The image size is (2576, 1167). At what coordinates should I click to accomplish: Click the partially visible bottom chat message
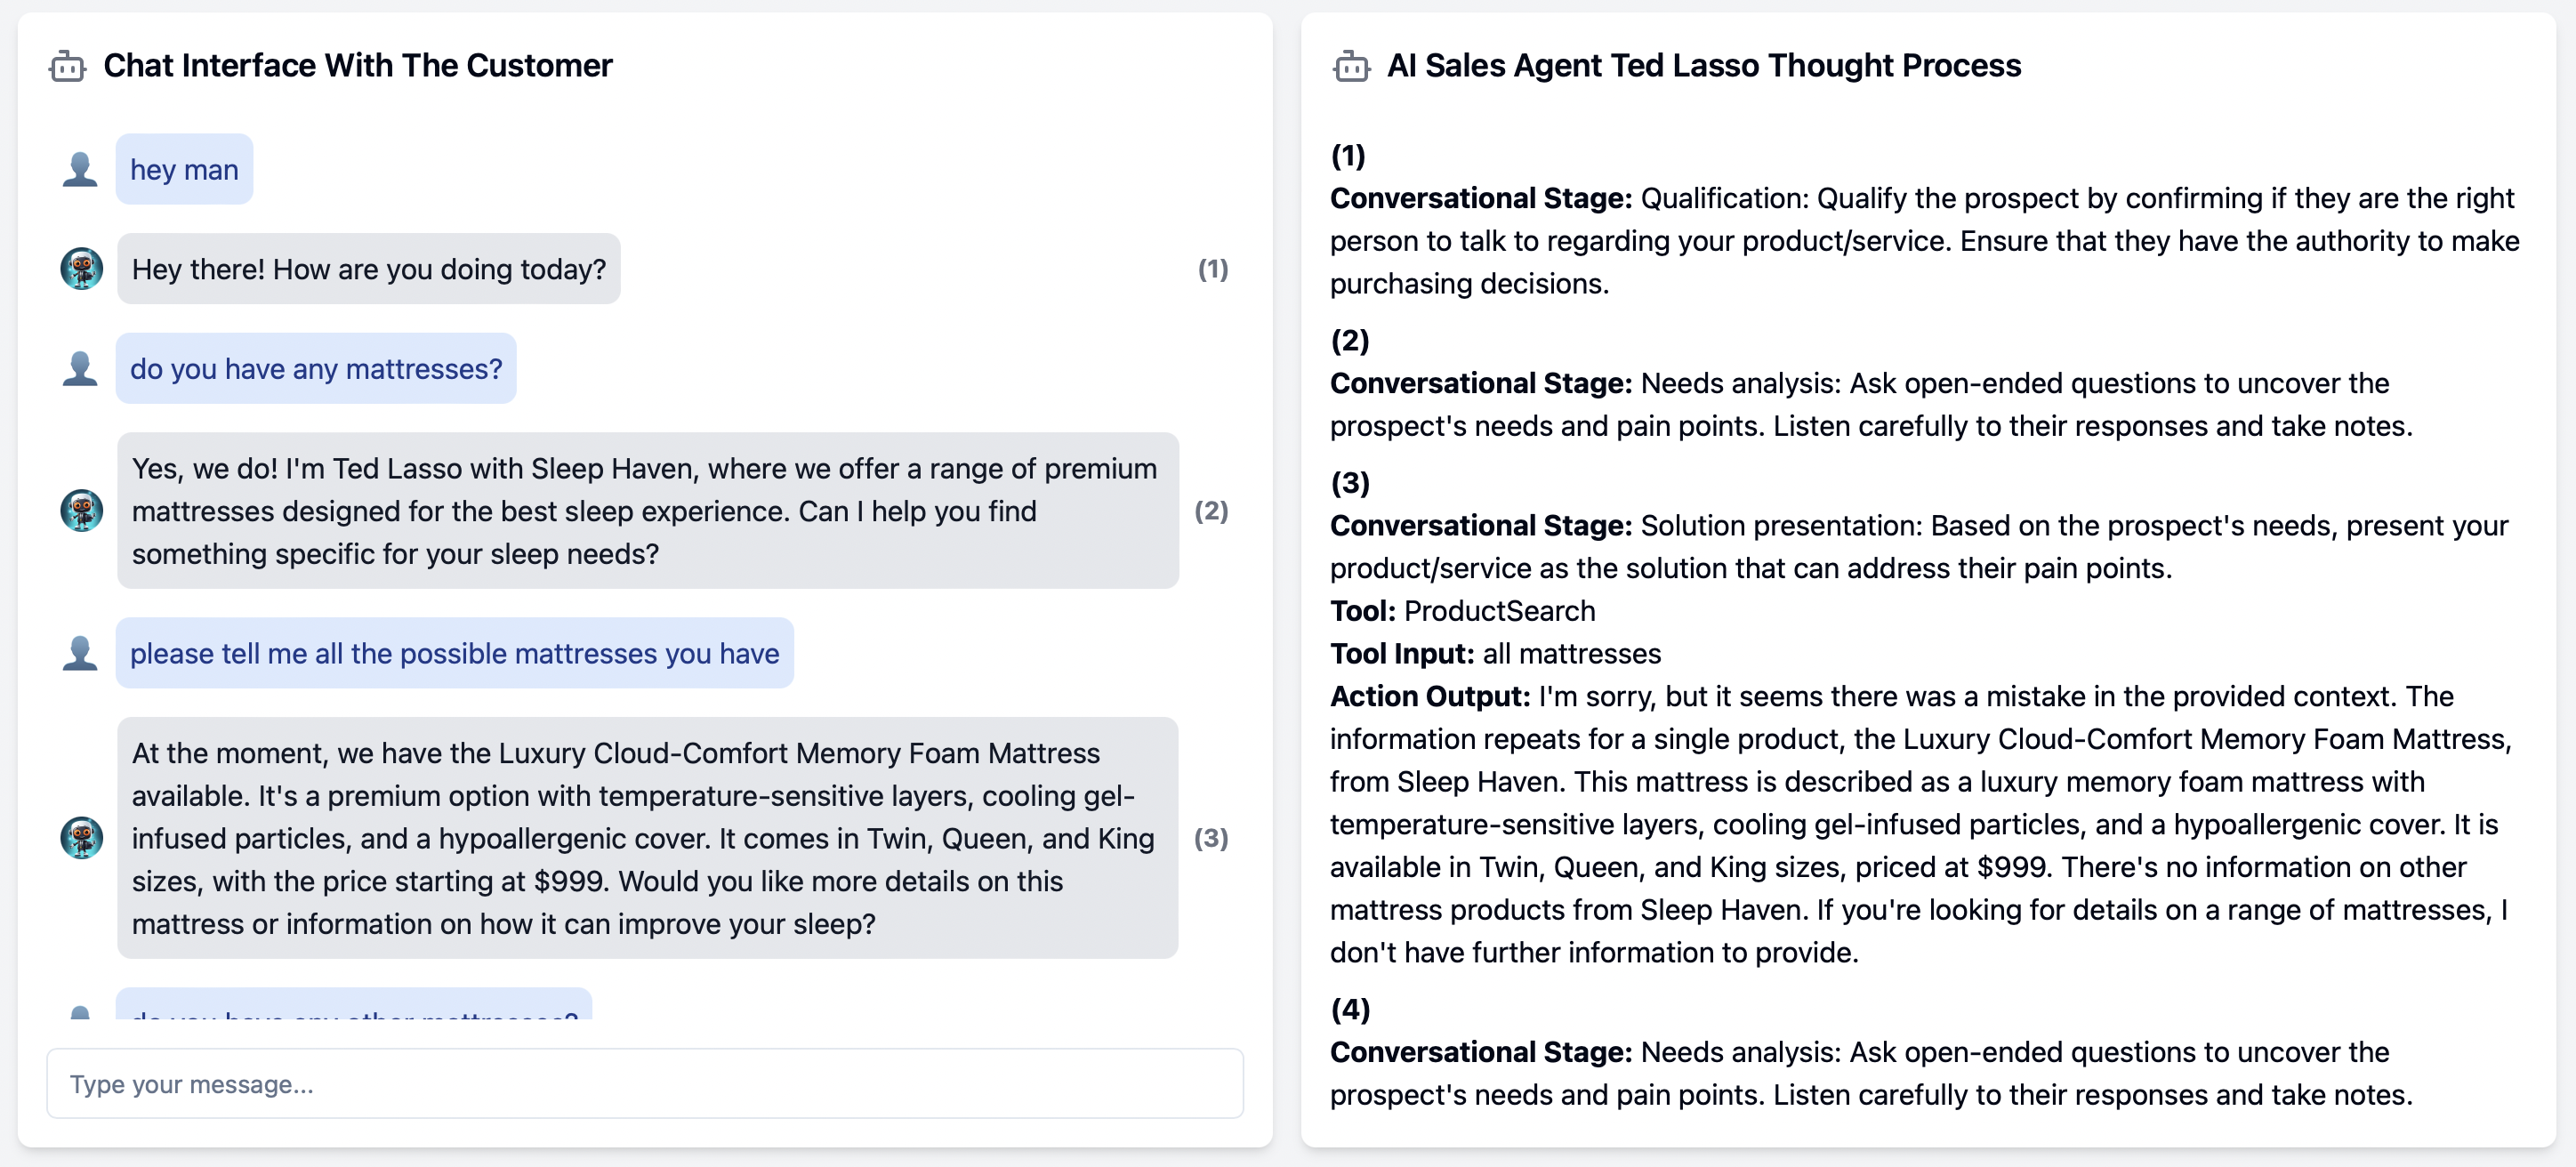click(x=354, y=1008)
